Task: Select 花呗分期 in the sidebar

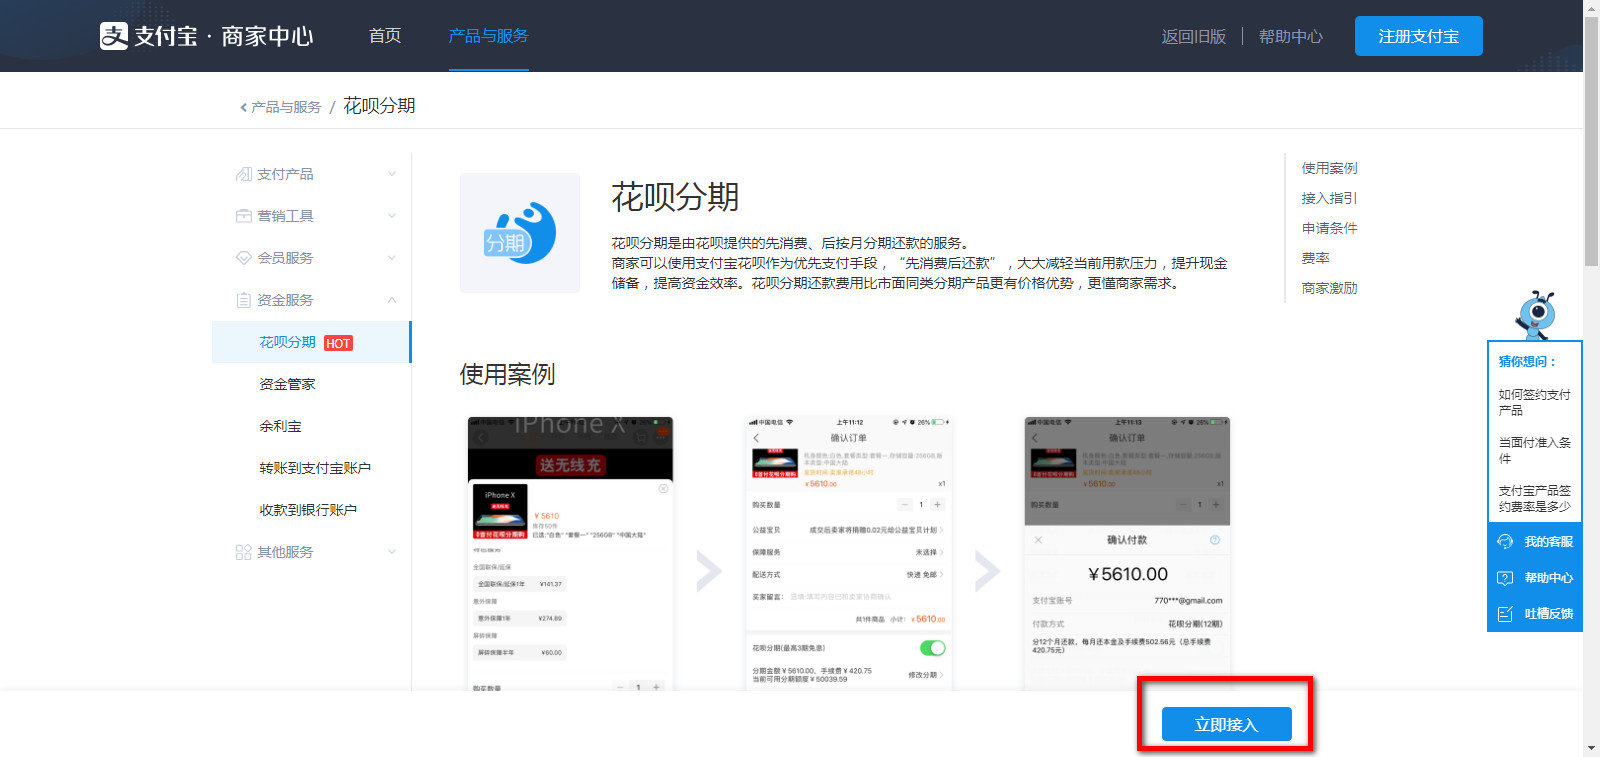Action: tap(311, 342)
